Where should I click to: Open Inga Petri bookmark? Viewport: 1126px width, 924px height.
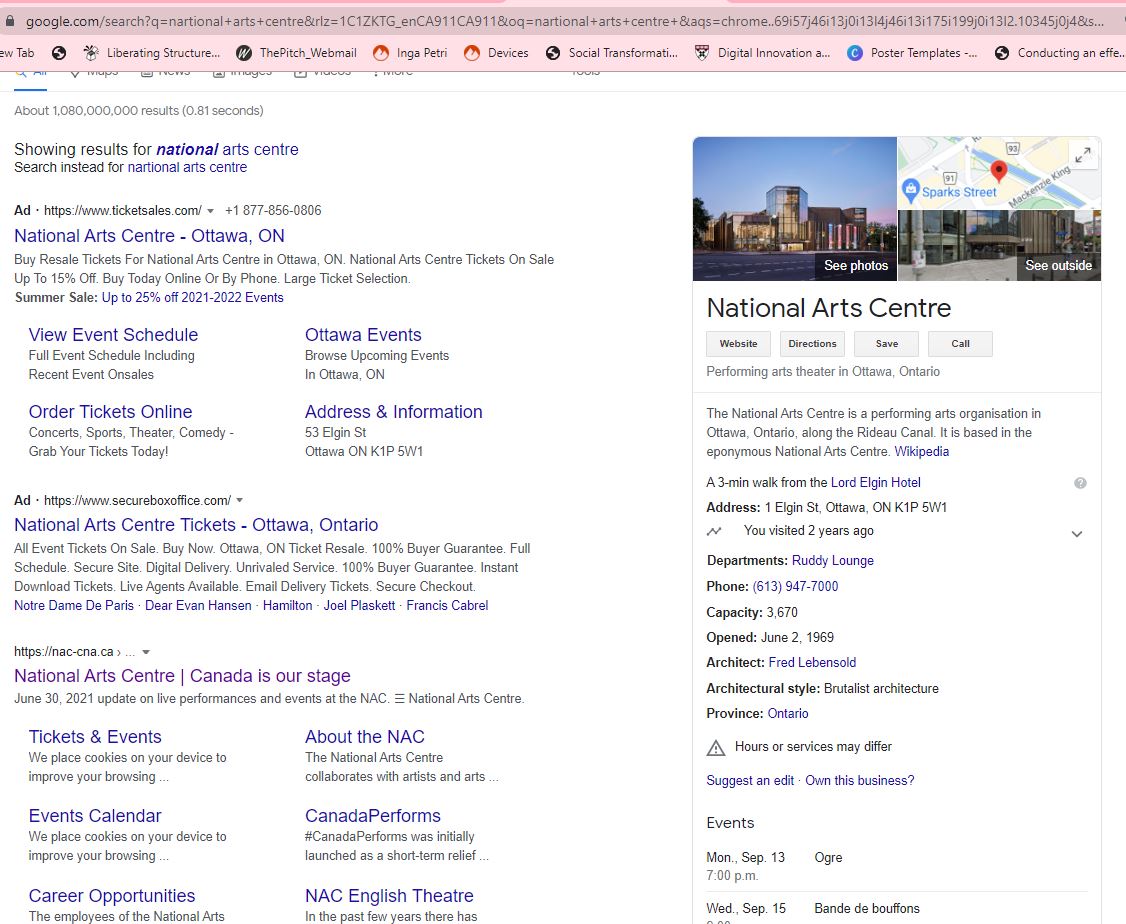click(x=410, y=52)
